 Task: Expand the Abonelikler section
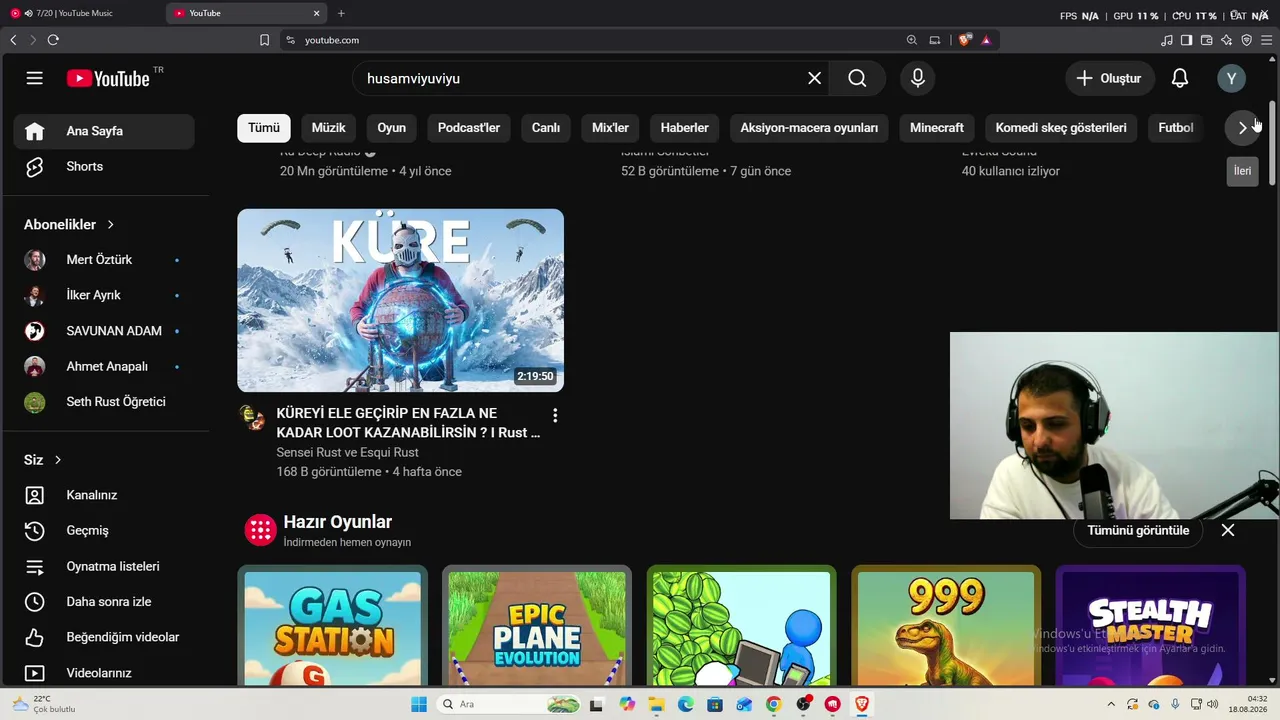click(70, 225)
